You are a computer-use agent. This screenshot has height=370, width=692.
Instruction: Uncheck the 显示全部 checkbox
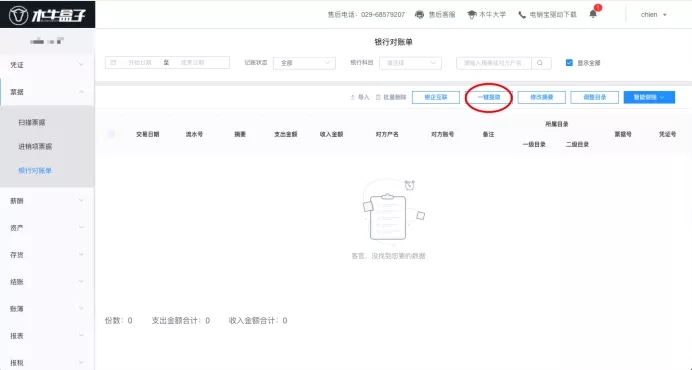[569, 63]
